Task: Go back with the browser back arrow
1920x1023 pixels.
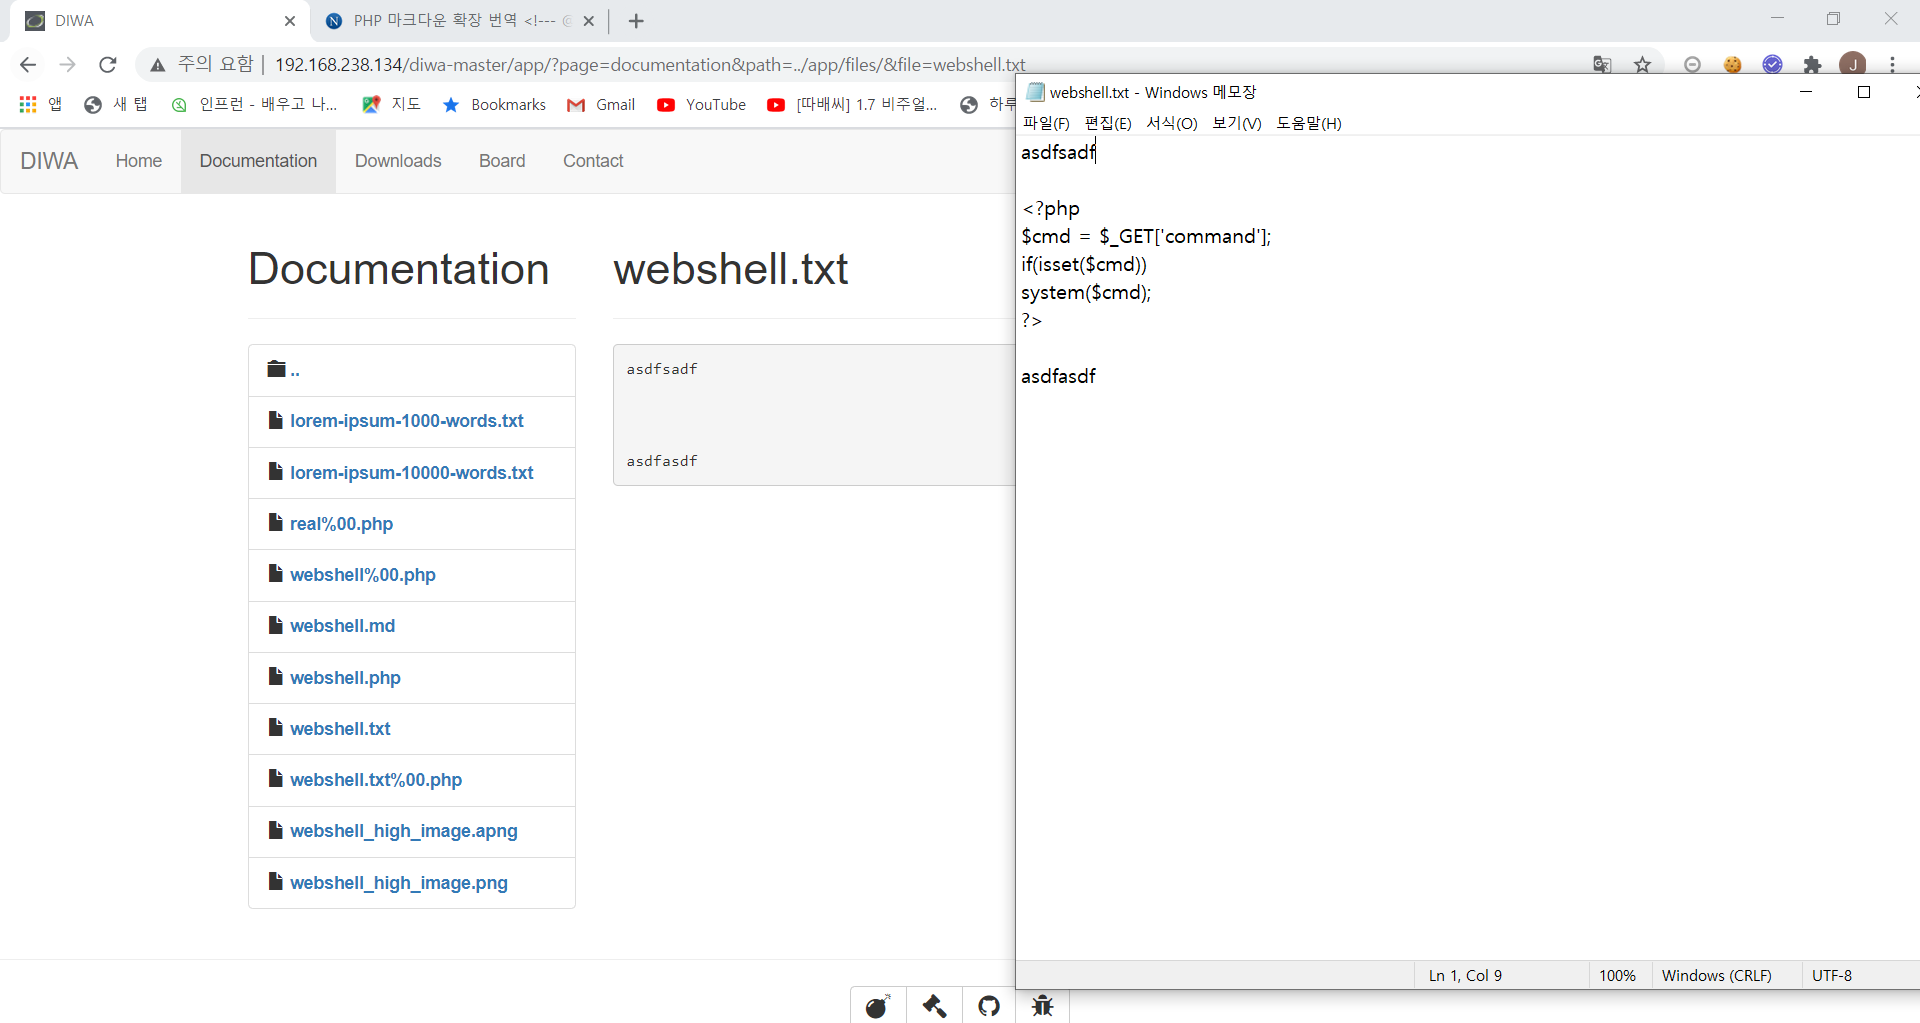Action: [x=28, y=65]
